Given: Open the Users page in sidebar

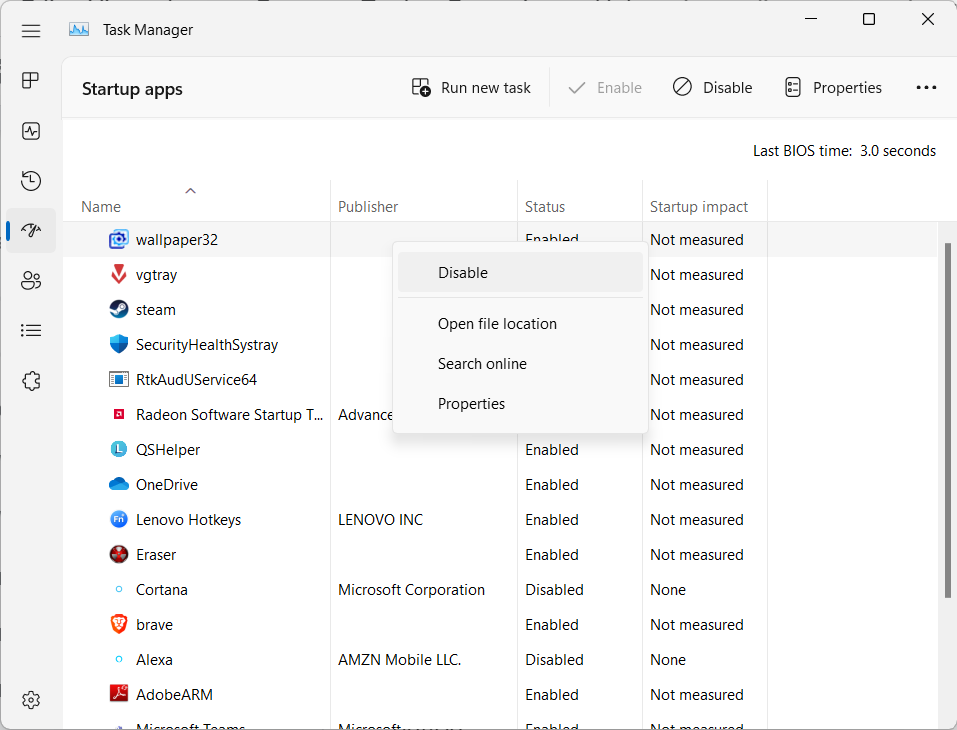Looking at the screenshot, I should (x=31, y=280).
